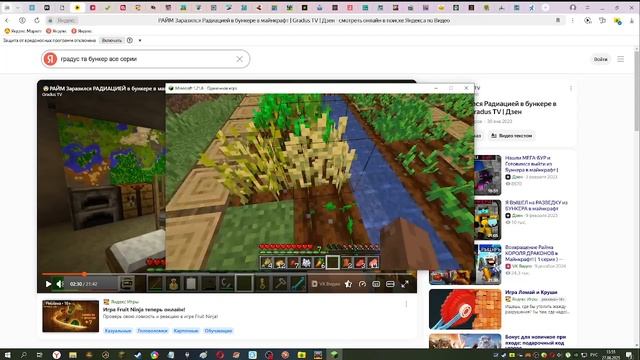640x360 pixels.
Task: Open VK Видео link in player
Action: click(x=326, y=284)
